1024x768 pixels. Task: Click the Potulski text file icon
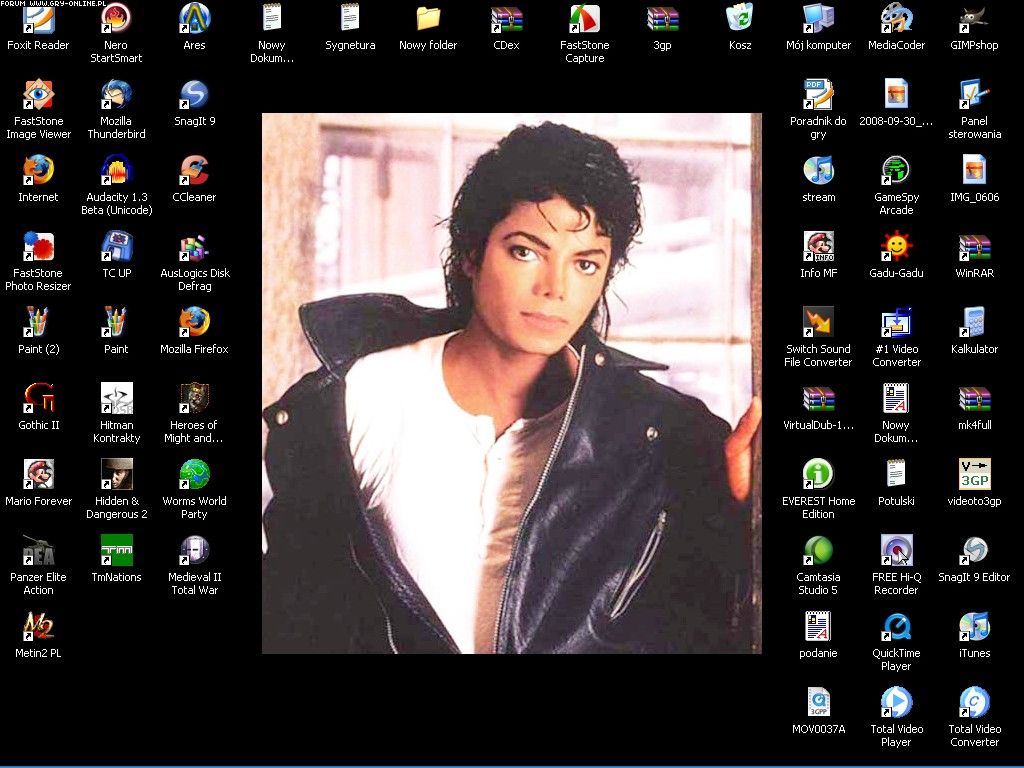click(x=896, y=475)
